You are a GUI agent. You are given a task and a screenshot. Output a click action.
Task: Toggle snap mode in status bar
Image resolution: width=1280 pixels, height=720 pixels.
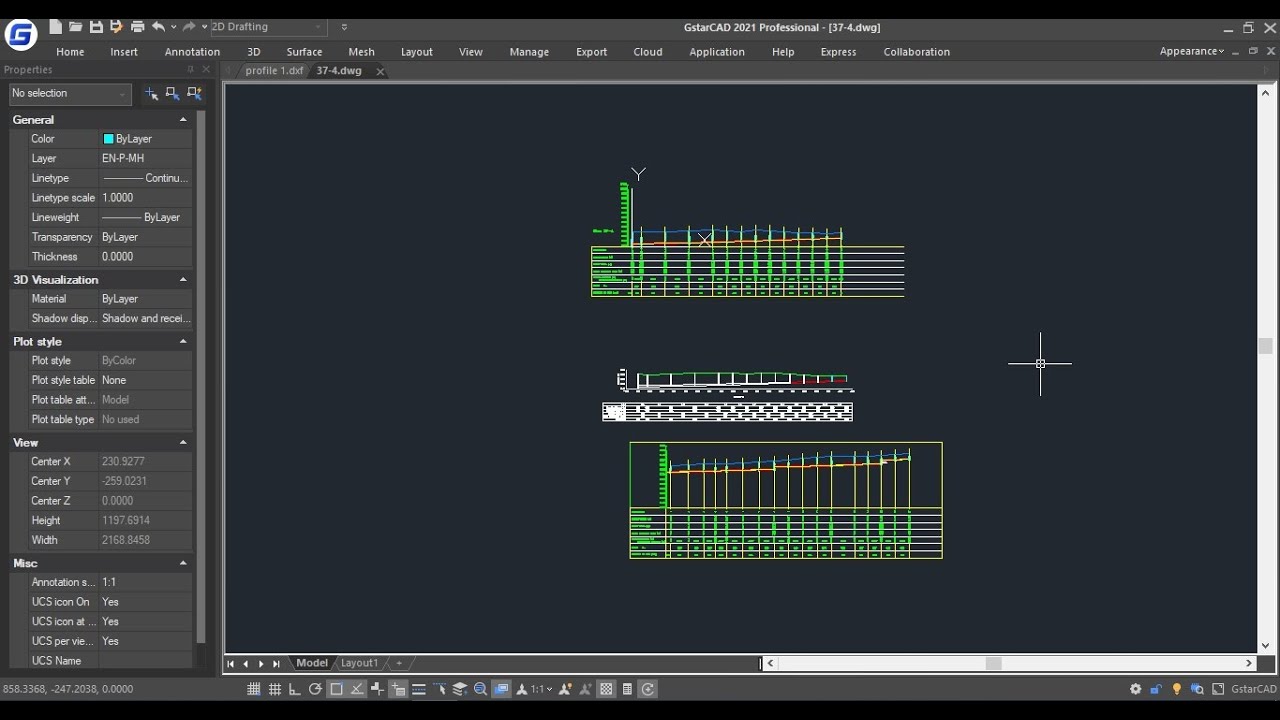(x=254, y=689)
